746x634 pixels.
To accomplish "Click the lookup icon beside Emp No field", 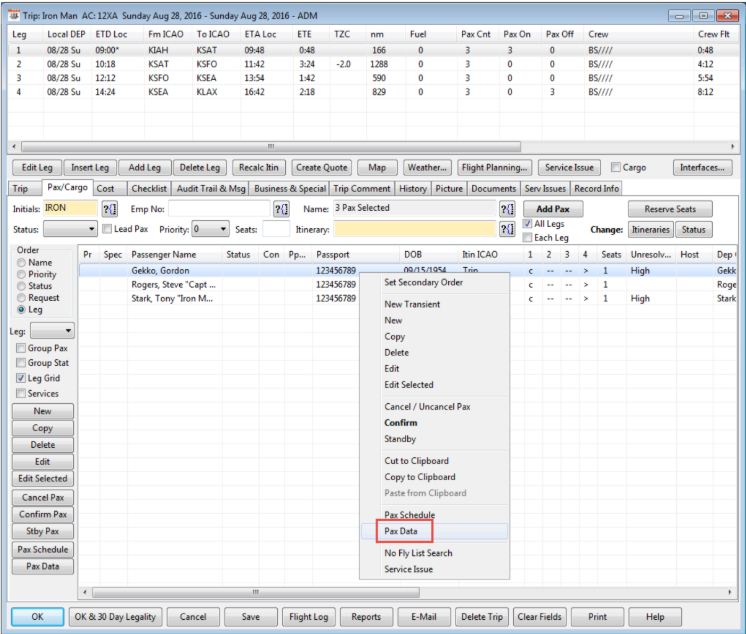I will pyautogui.click(x=280, y=209).
